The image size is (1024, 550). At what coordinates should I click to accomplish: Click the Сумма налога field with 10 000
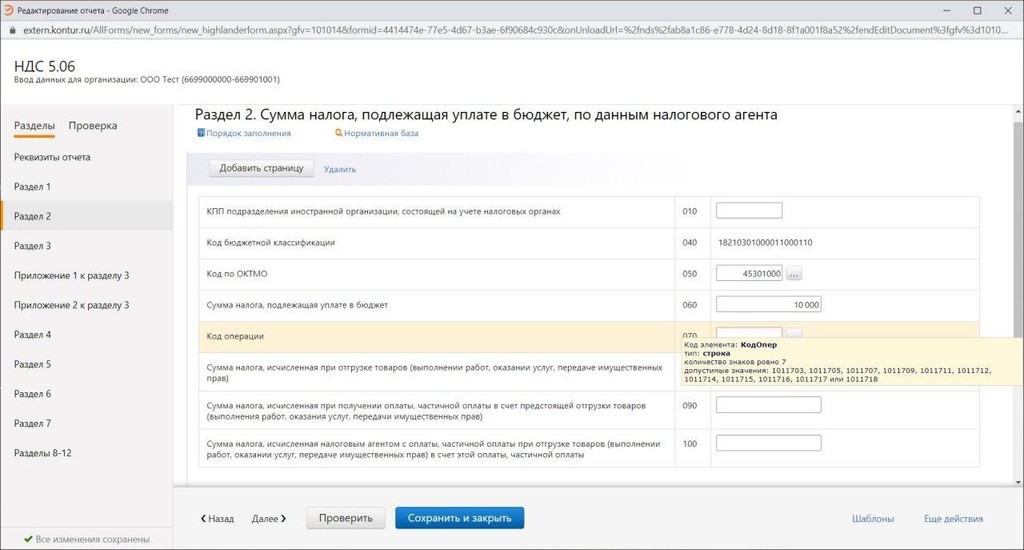point(768,305)
